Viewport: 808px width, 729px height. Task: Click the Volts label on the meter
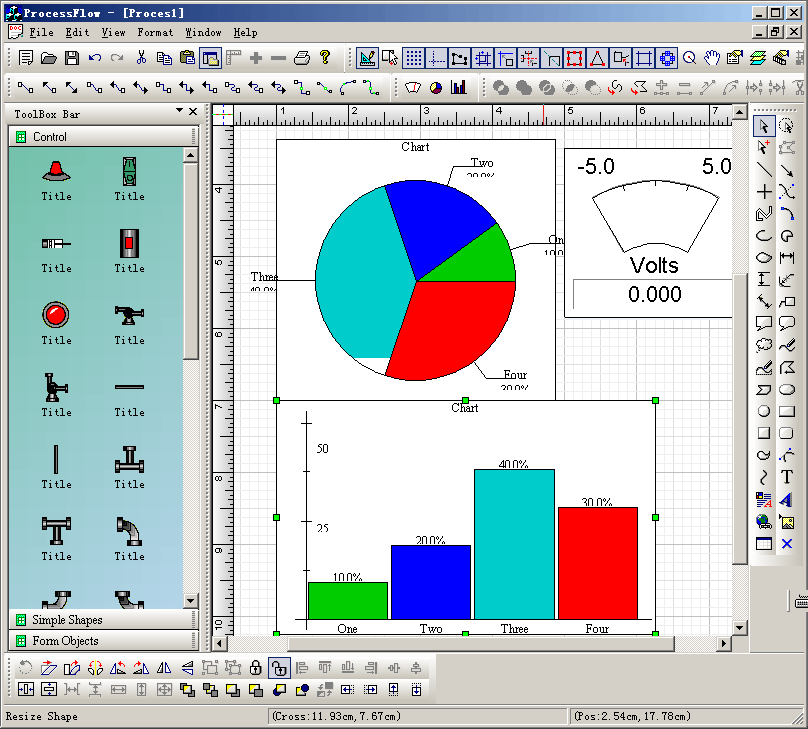pos(654,265)
